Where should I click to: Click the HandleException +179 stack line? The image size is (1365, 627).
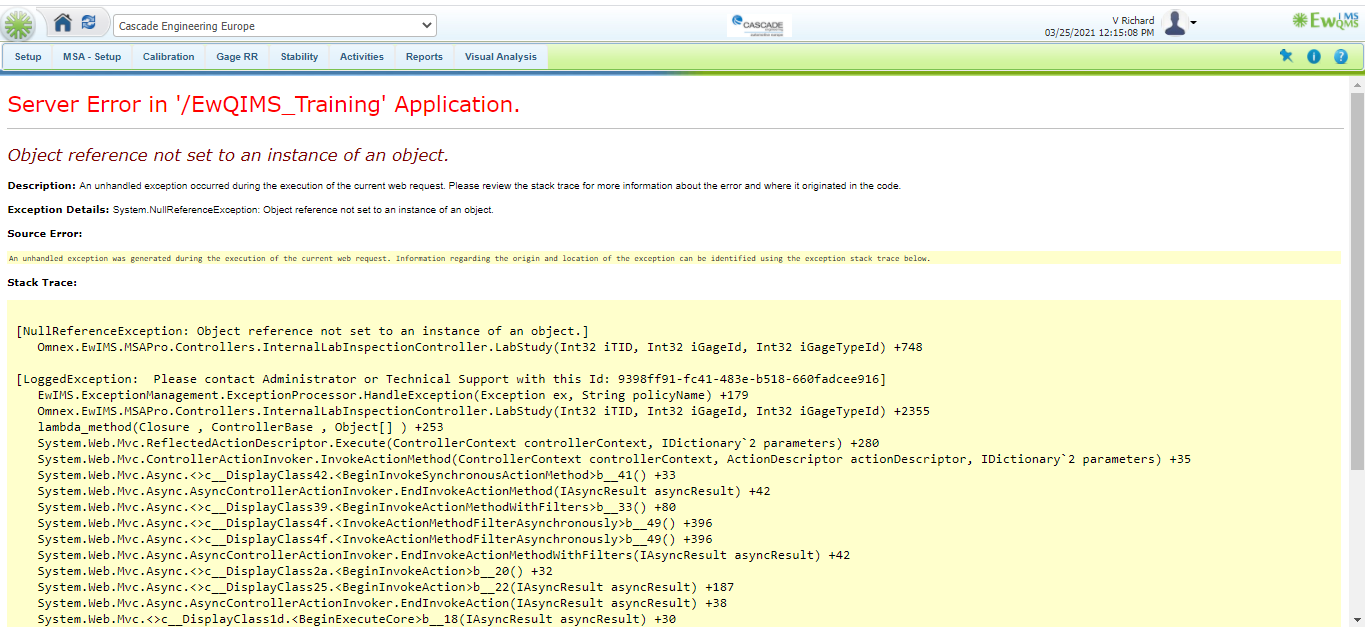click(x=393, y=395)
